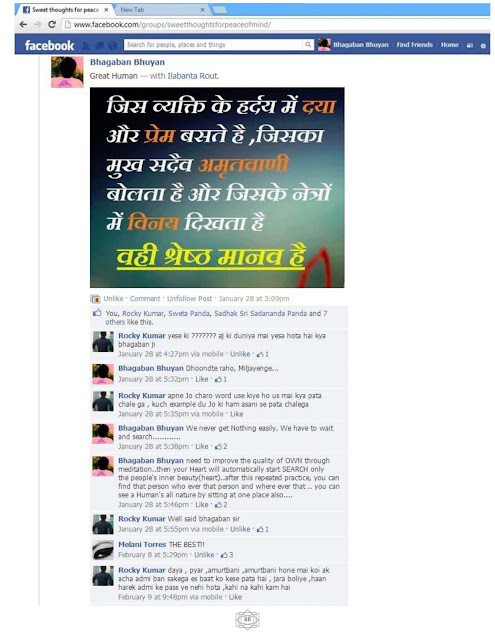Click the search magnifier icon
The image size is (495, 640).
coord(308,44)
